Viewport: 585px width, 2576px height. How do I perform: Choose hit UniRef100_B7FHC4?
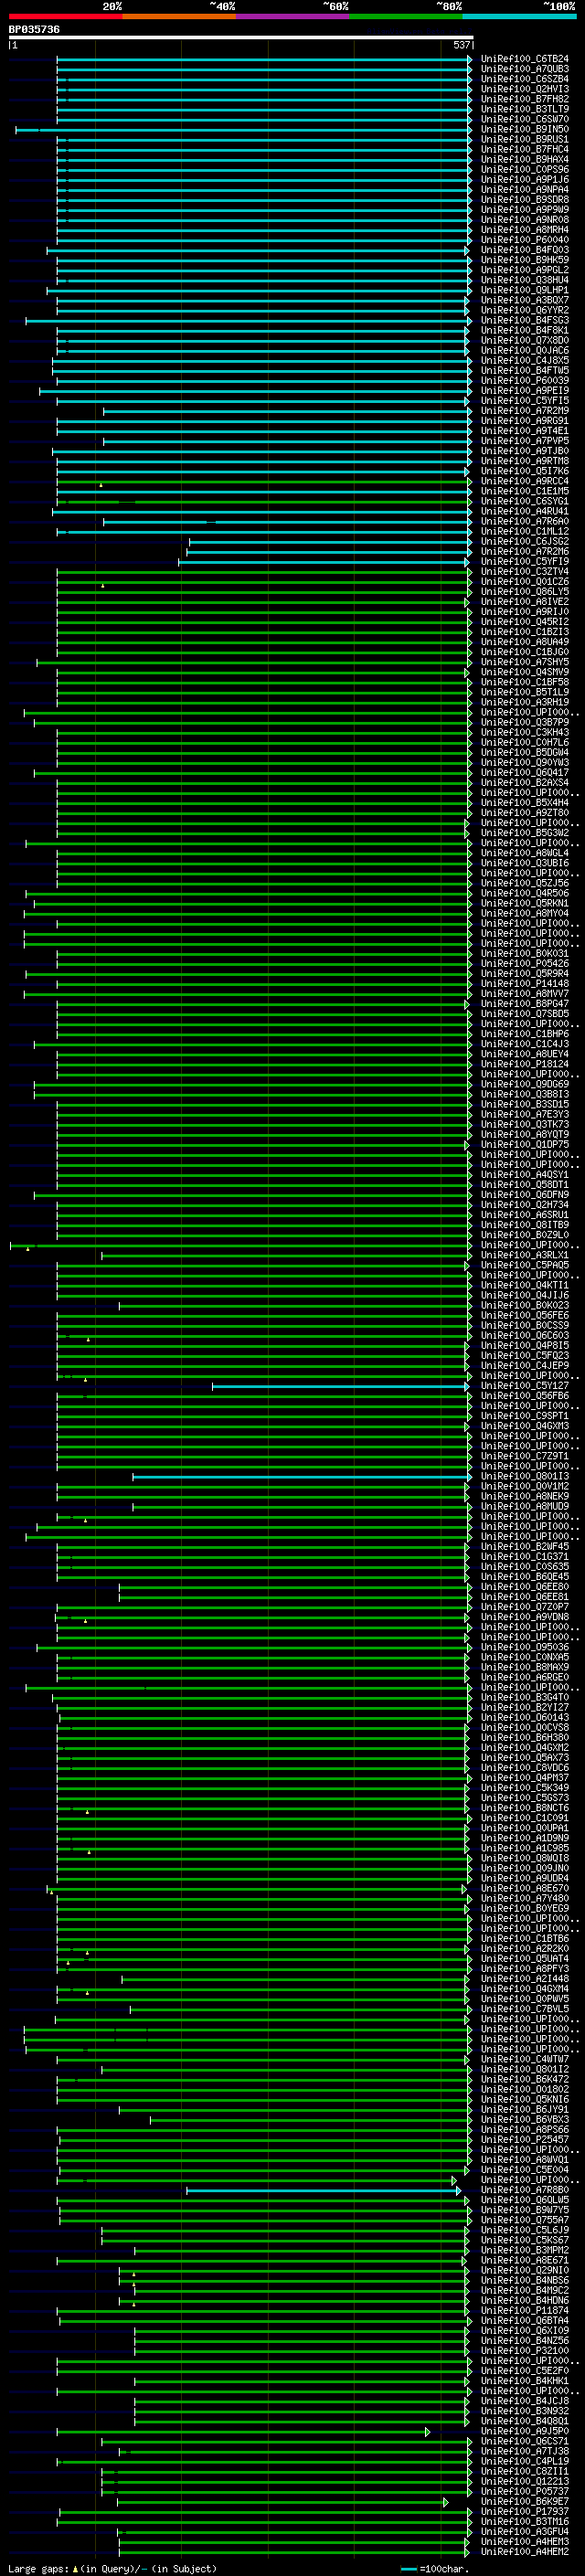click(x=525, y=149)
